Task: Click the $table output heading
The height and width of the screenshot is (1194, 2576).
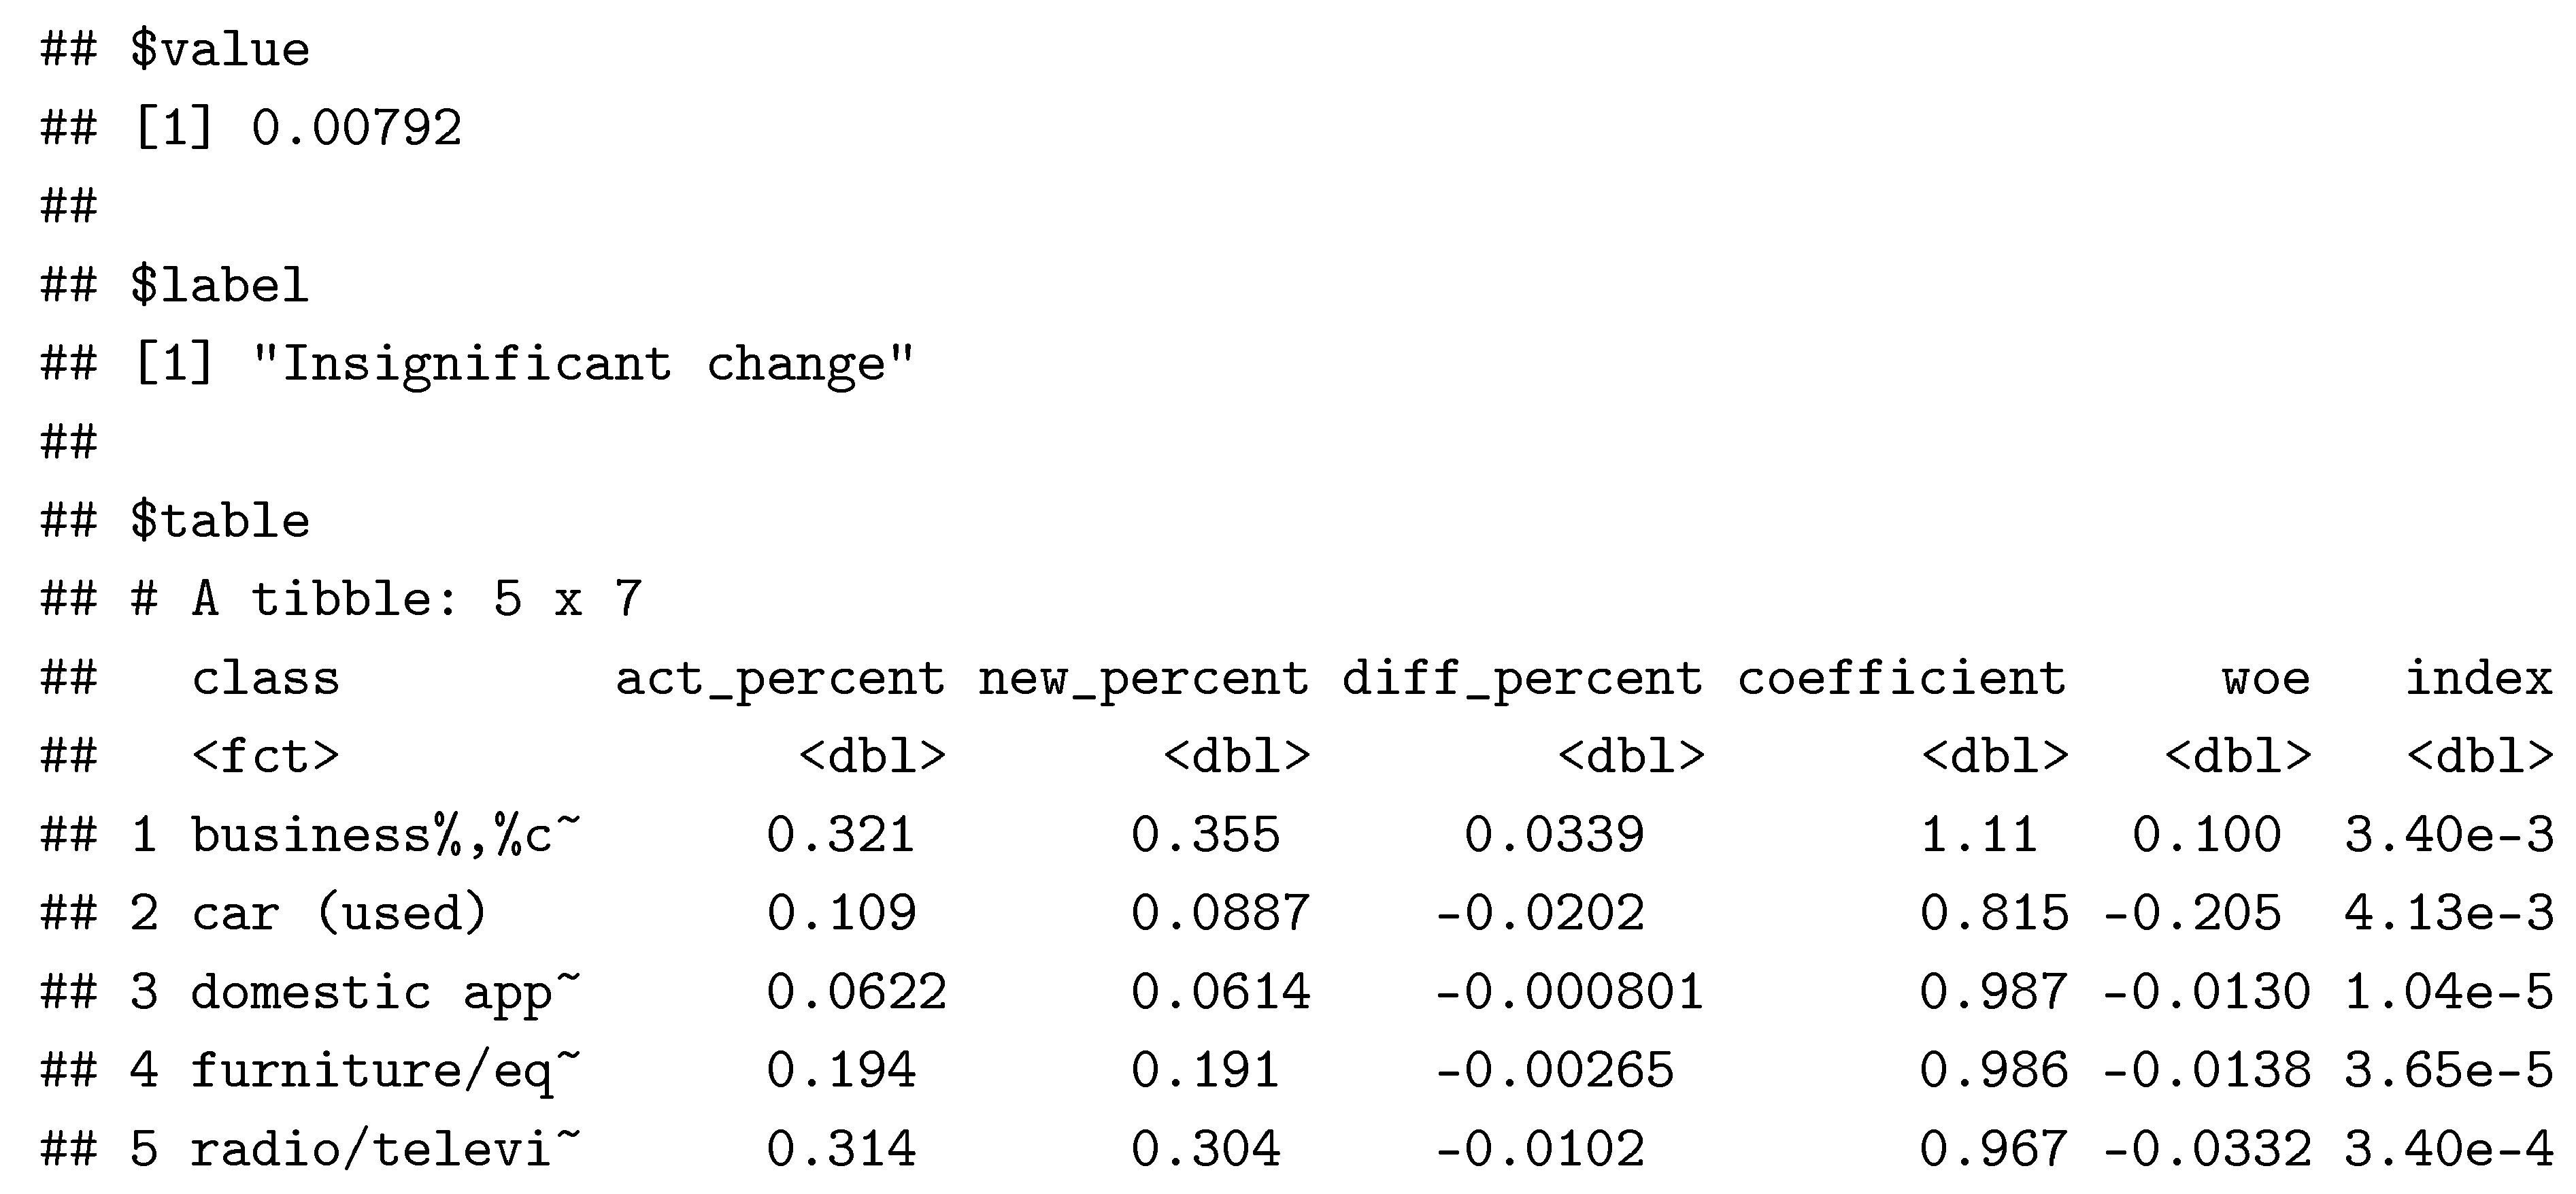Action: click(219, 521)
